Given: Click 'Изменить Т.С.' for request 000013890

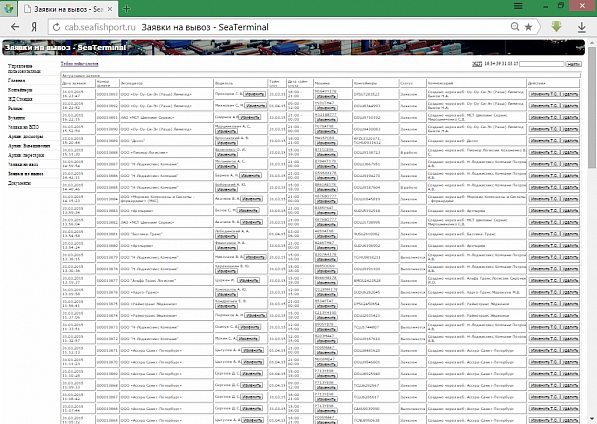Looking at the screenshot, I should 544,129.
